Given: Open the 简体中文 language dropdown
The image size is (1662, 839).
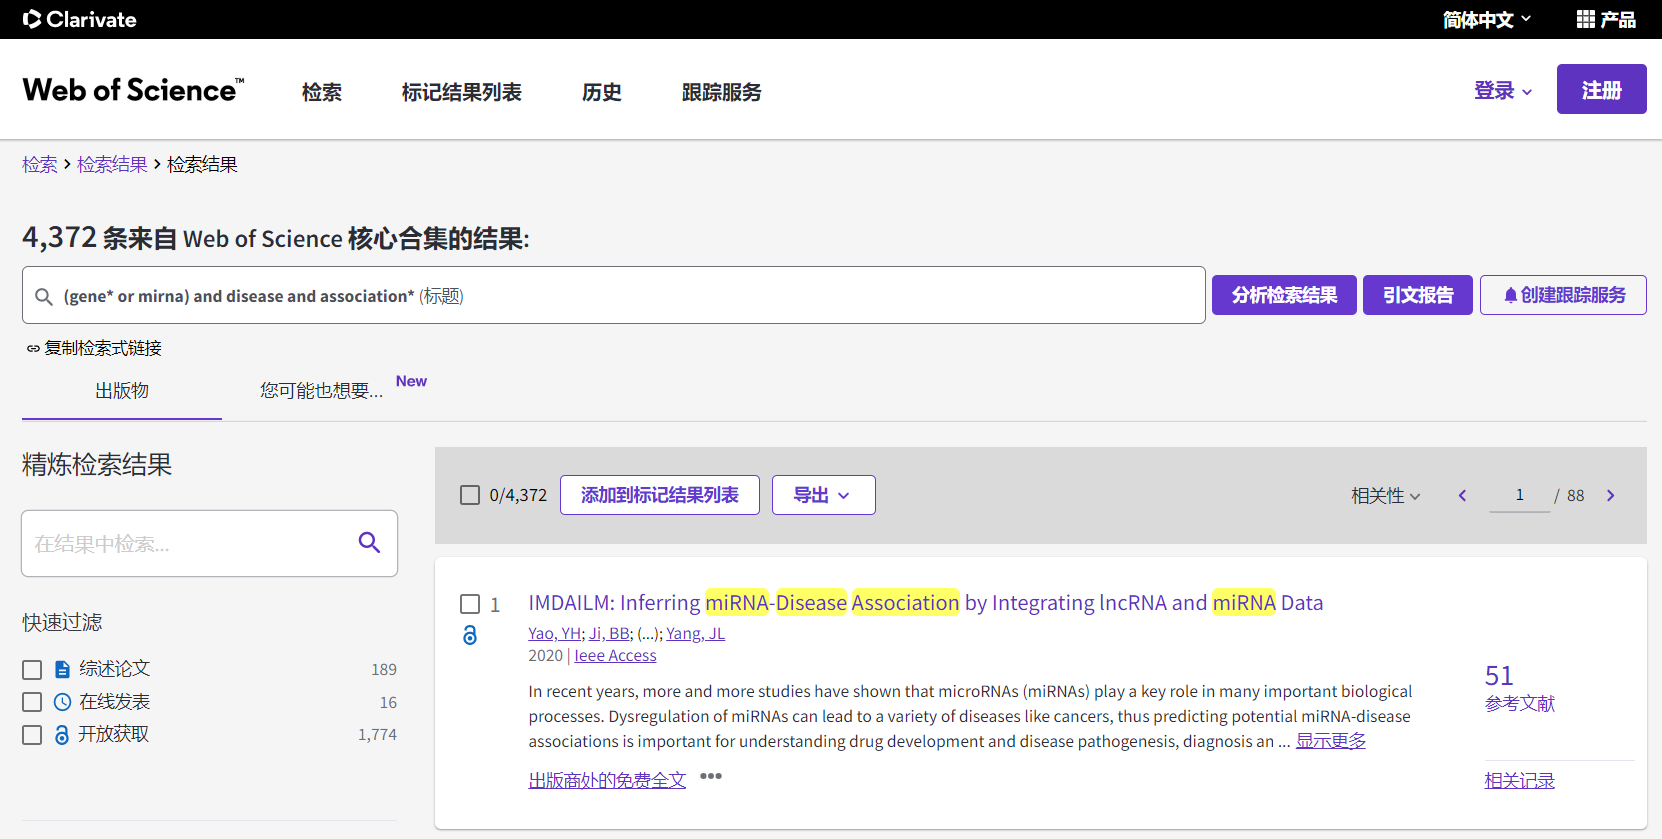Looking at the screenshot, I should pyautogui.click(x=1486, y=19).
